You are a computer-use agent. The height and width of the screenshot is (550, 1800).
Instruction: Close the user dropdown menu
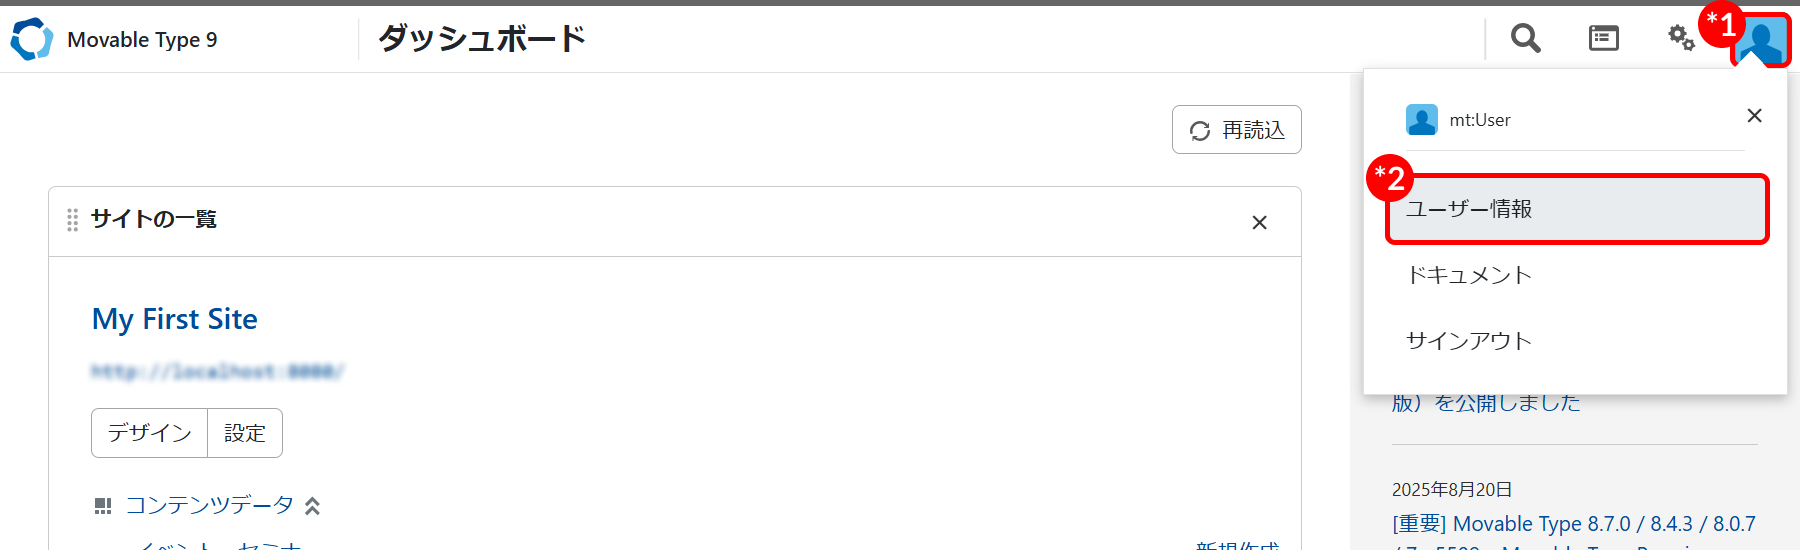pos(1754,116)
